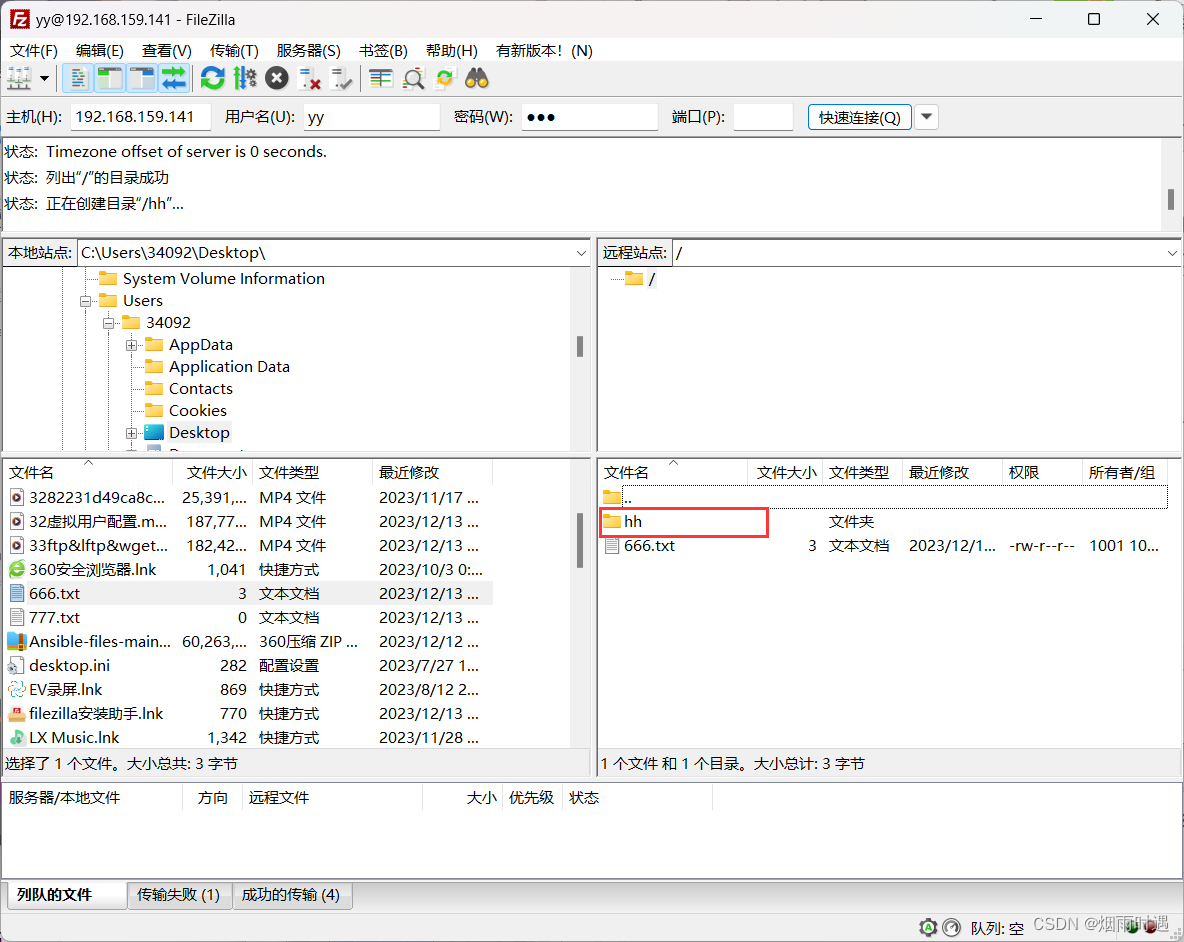Select local file 666.txt
This screenshot has width=1184, height=942.
tap(249, 593)
